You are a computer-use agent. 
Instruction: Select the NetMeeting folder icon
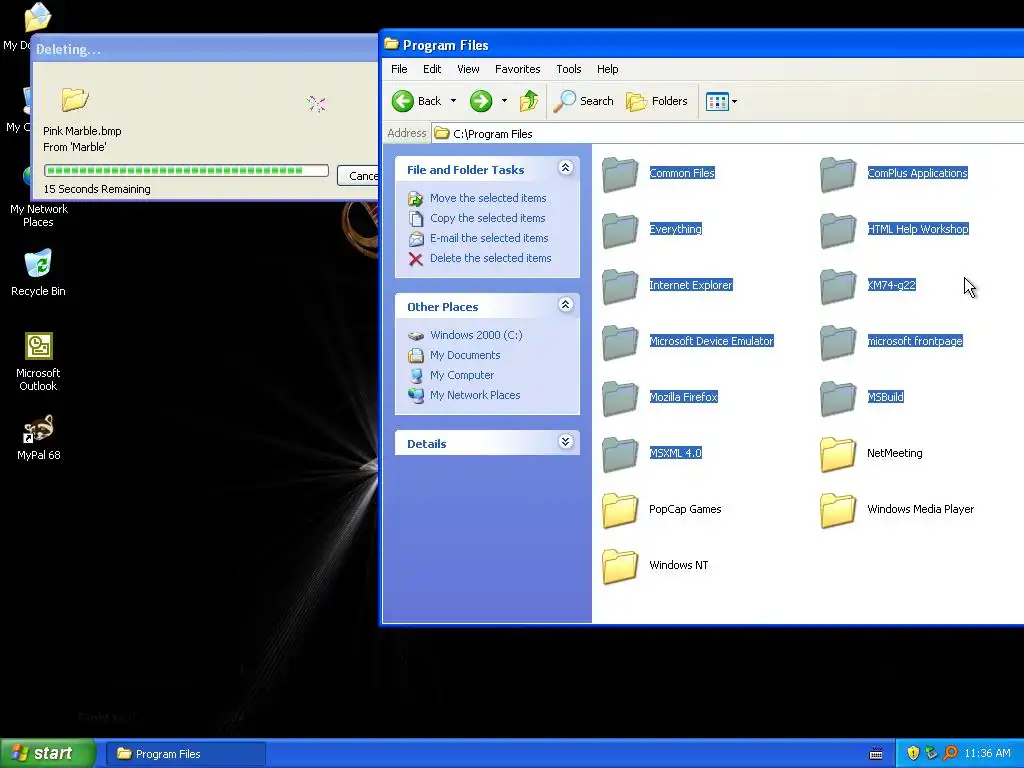[x=838, y=455]
